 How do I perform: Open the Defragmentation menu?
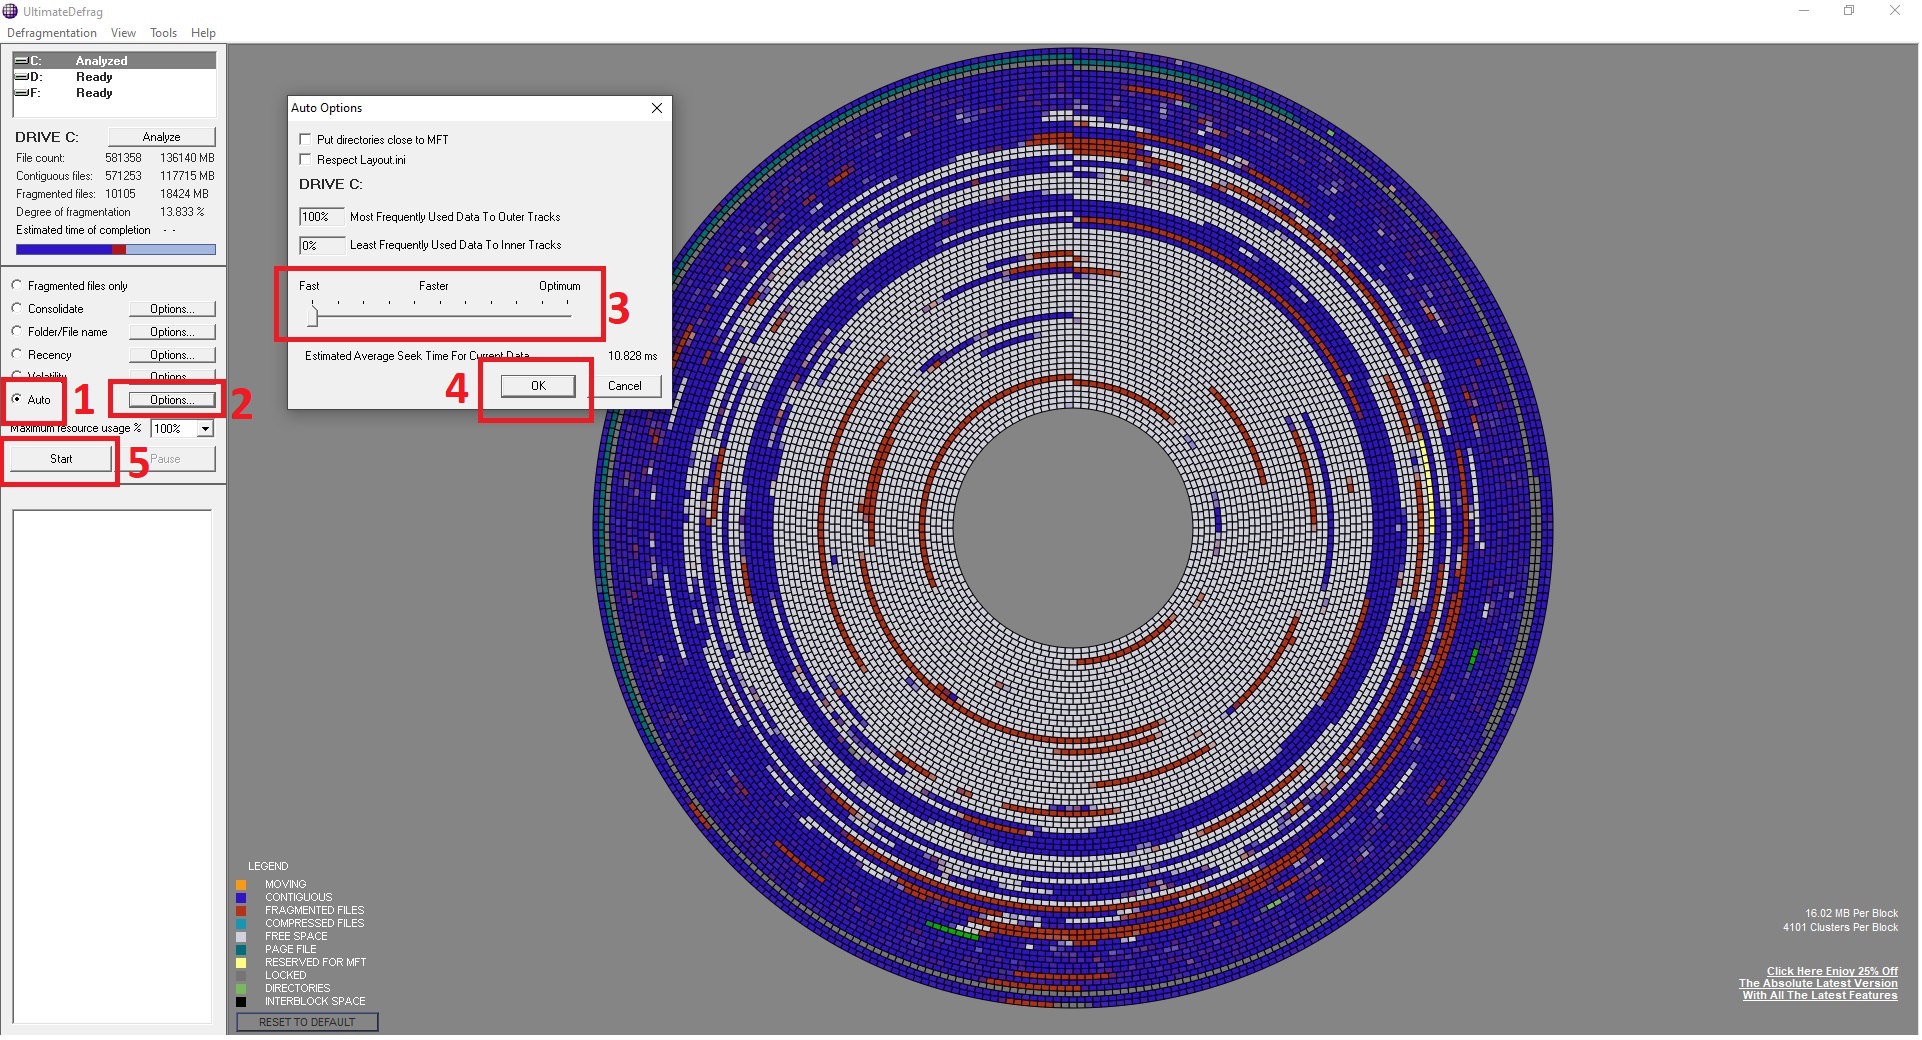[x=52, y=33]
